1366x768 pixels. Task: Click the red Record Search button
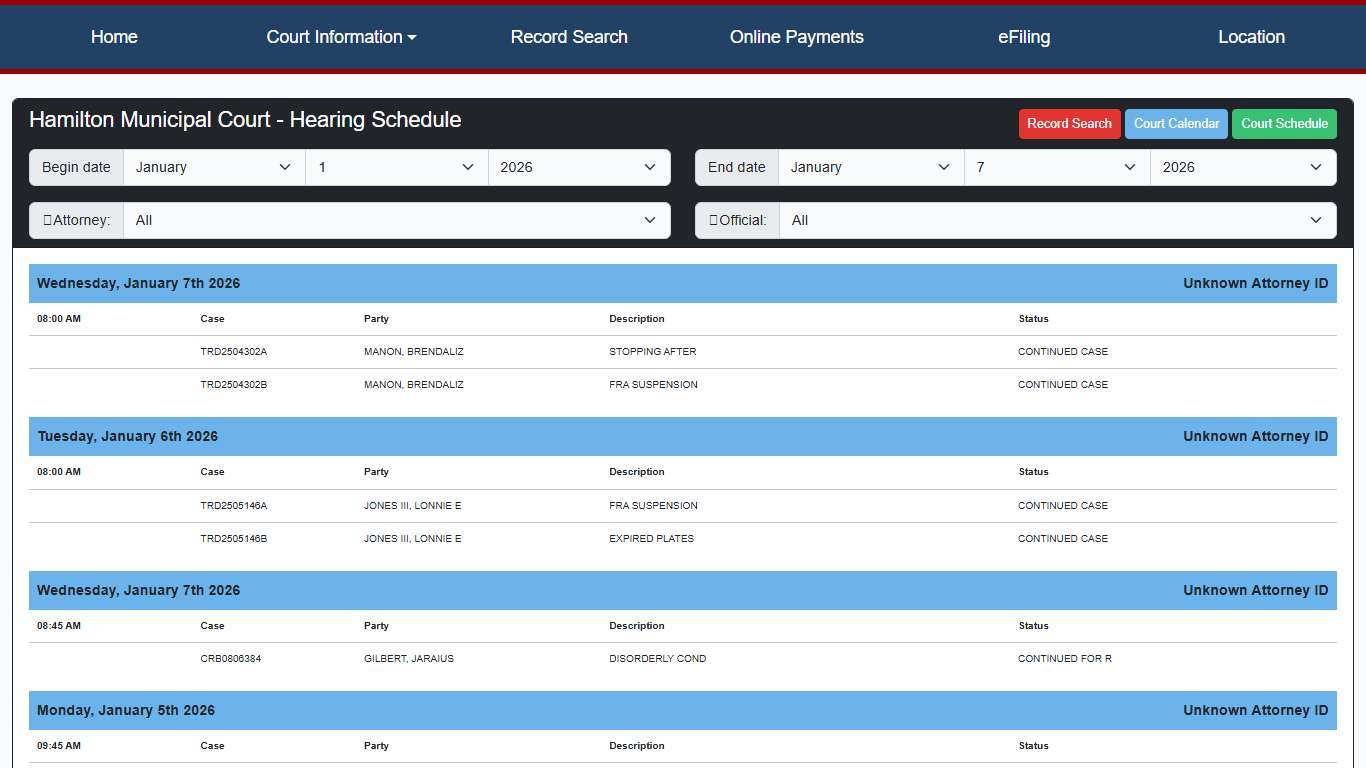click(x=1069, y=124)
